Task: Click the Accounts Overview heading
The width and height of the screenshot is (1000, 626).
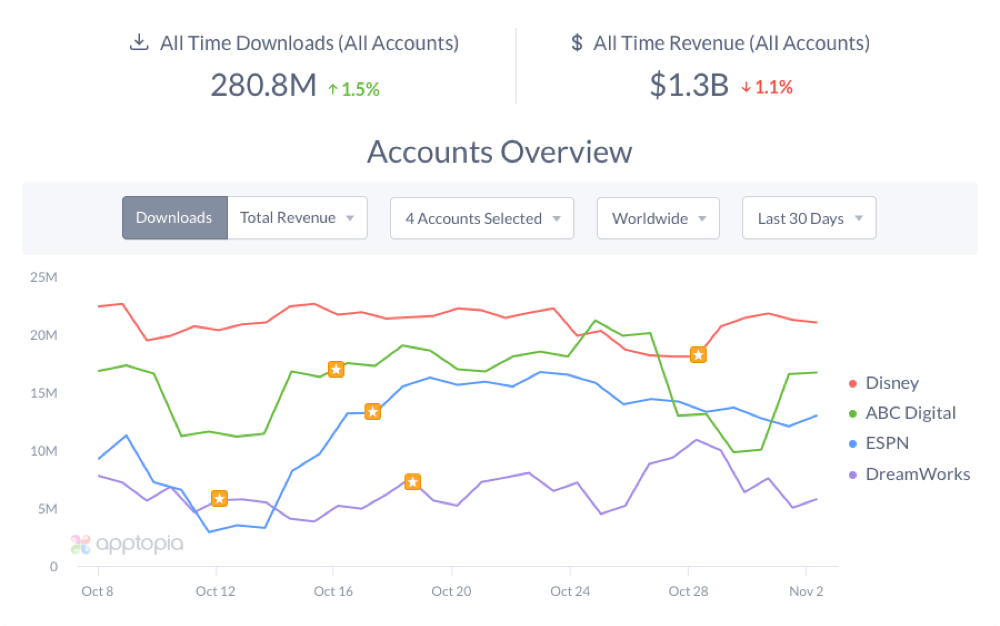Action: click(500, 152)
